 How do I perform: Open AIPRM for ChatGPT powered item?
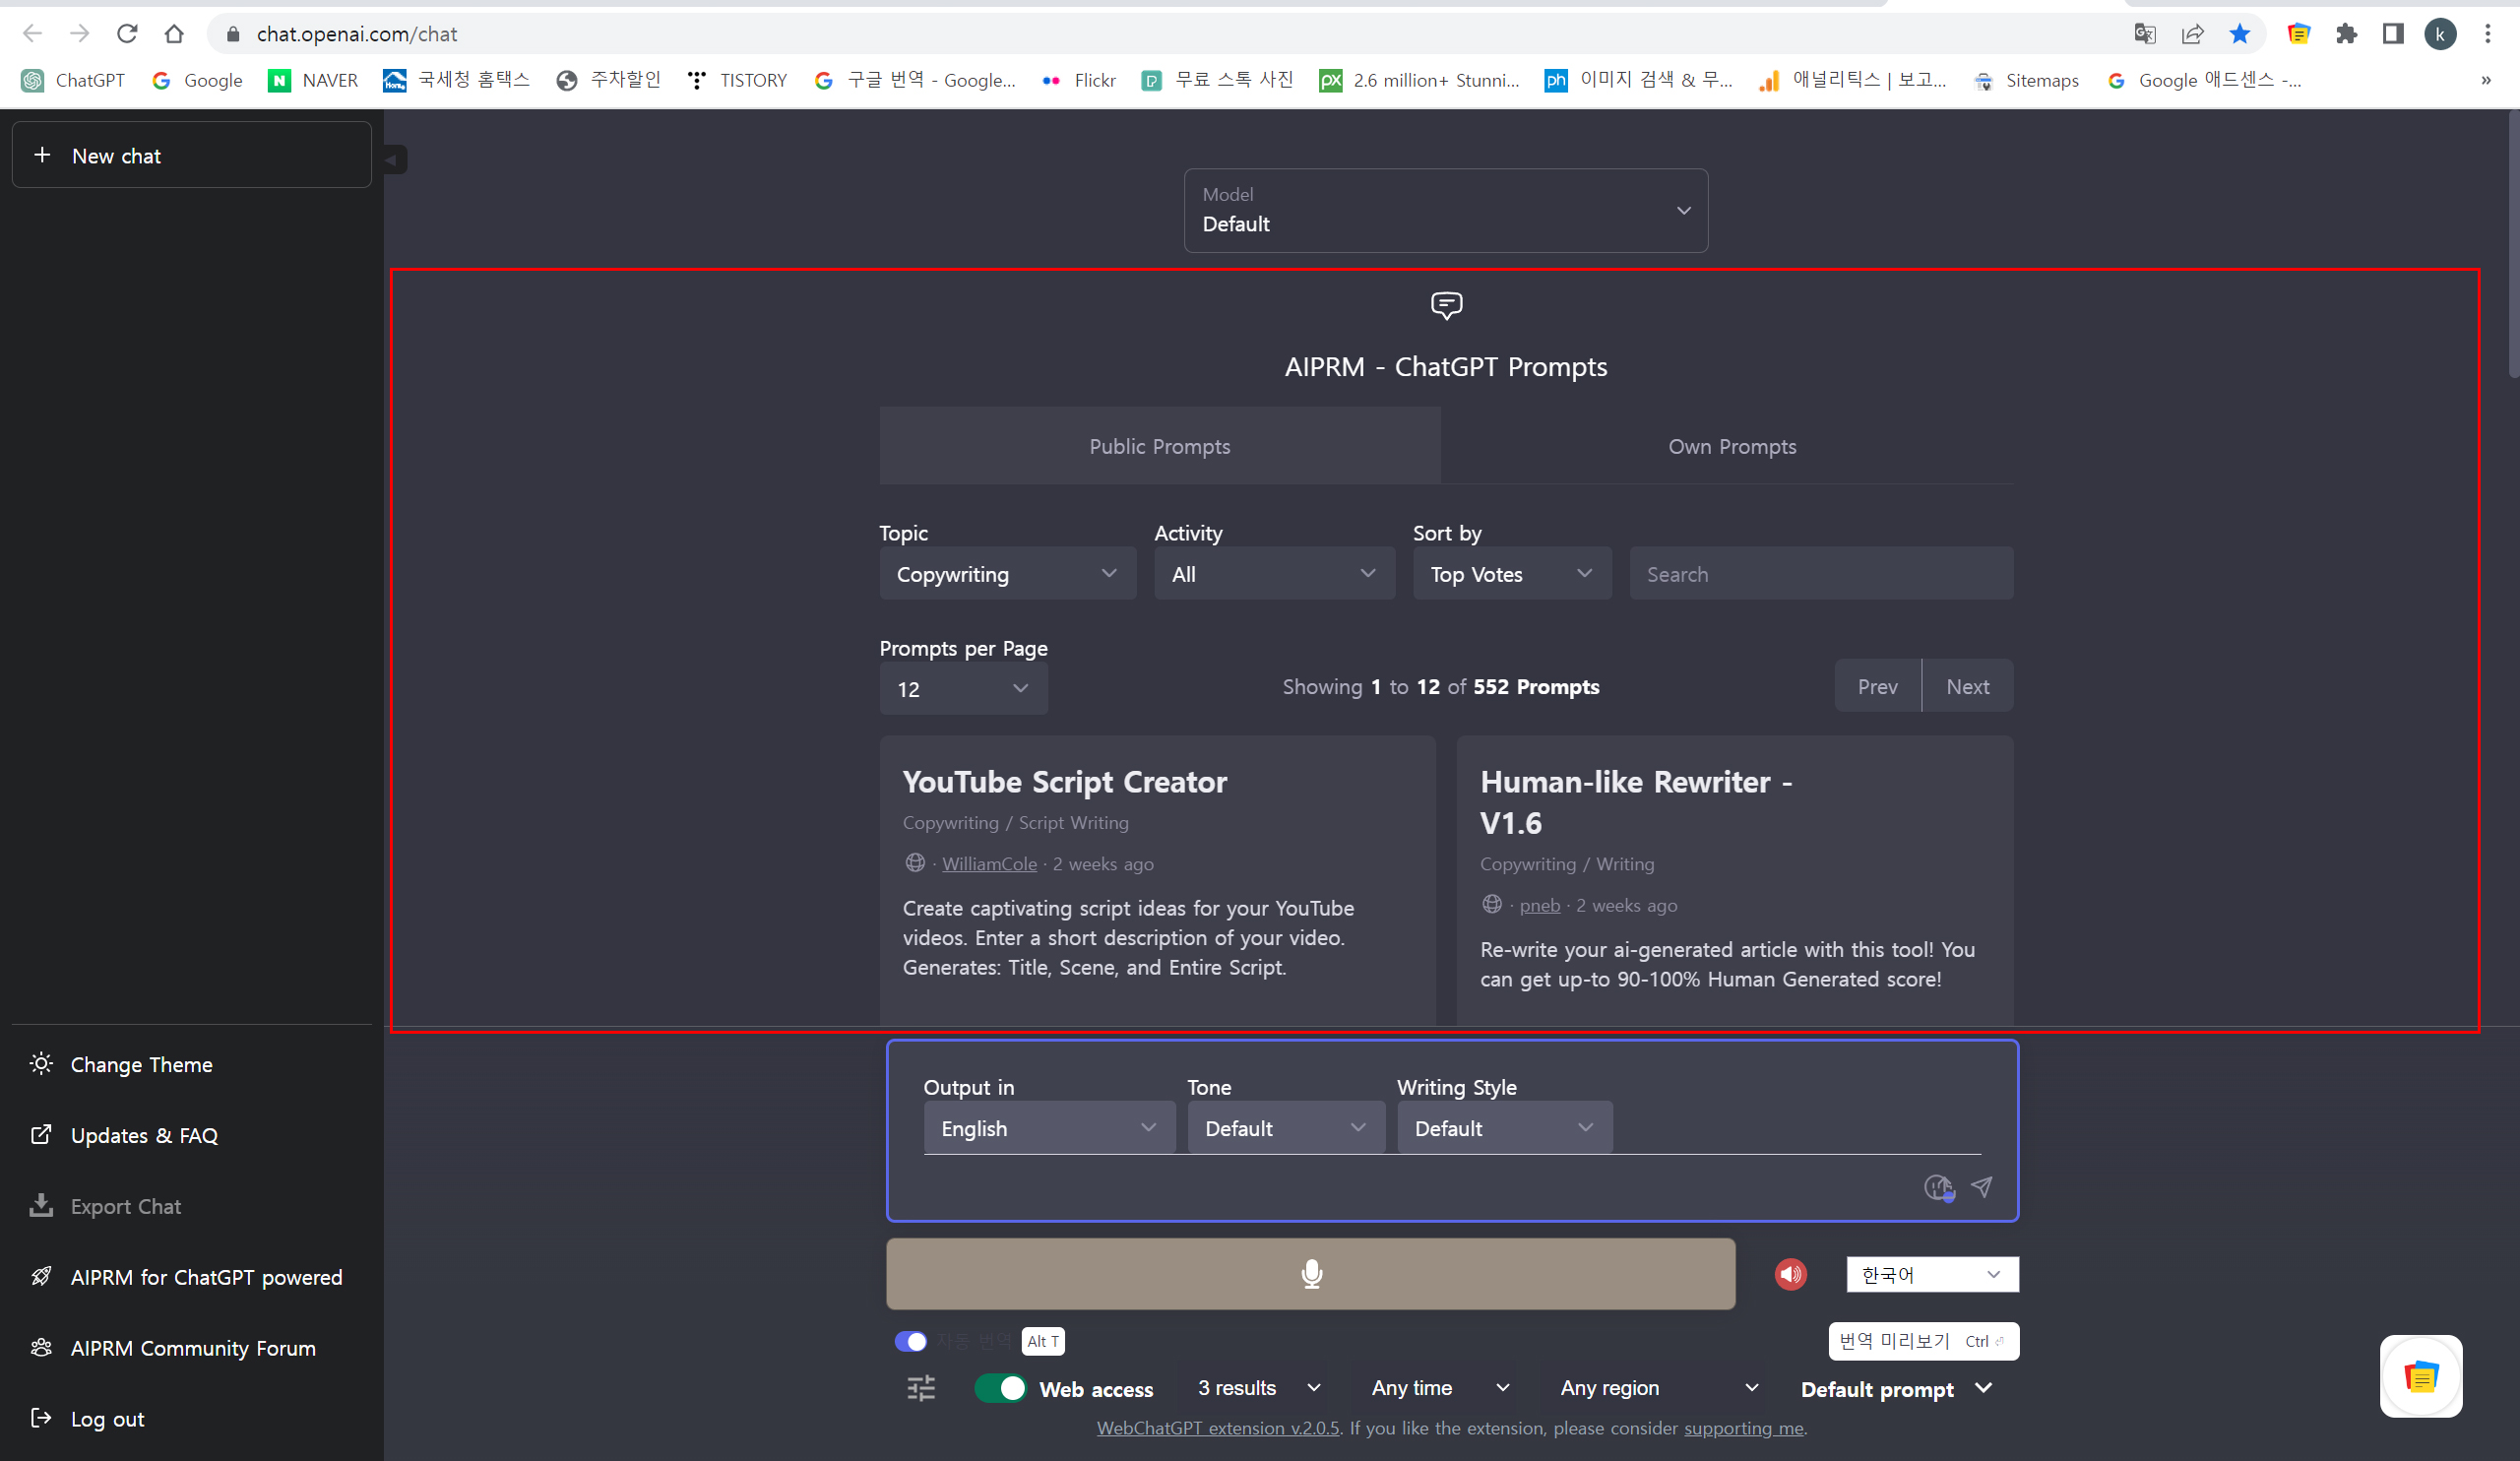click(x=192, y=1277)
